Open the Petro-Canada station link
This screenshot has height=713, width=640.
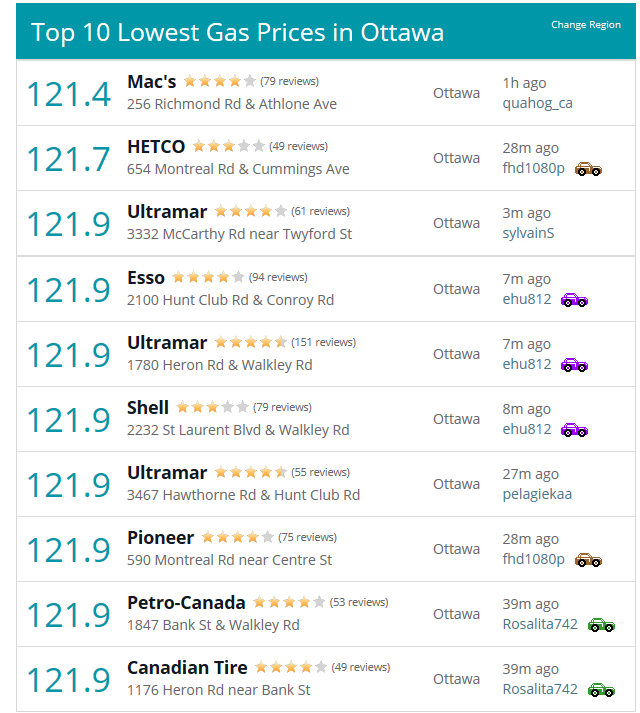186,603
